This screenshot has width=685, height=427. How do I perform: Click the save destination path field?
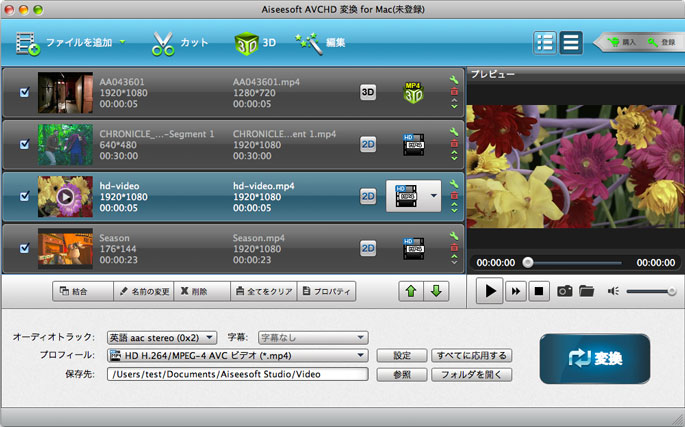click(238, 375)
